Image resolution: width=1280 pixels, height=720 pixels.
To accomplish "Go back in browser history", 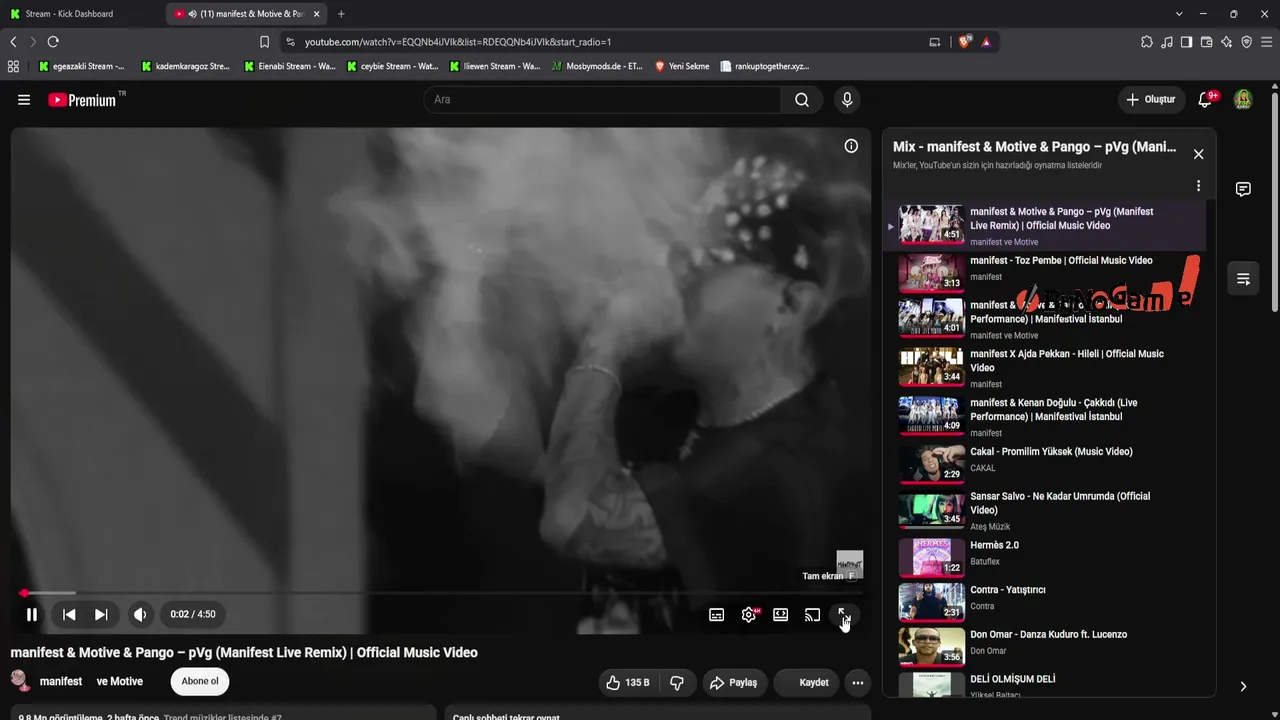I will pyautogui.click(x=13, y=42).
